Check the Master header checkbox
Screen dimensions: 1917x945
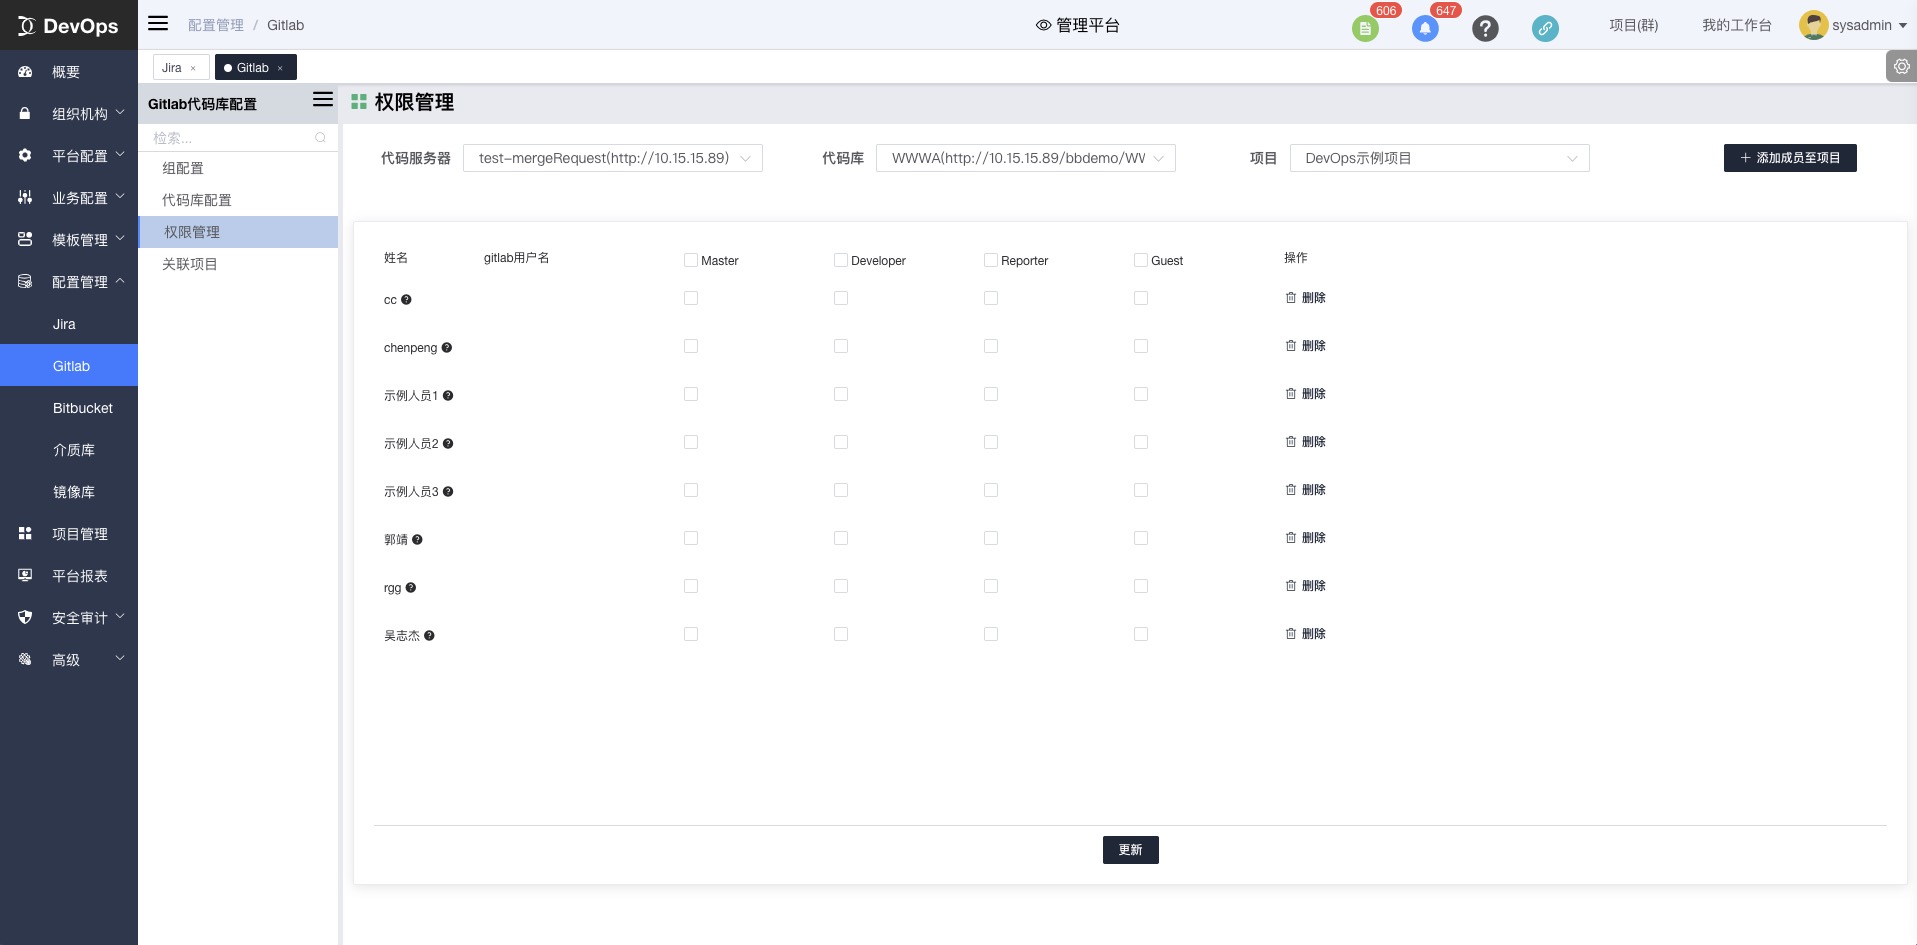coord(690,260)
